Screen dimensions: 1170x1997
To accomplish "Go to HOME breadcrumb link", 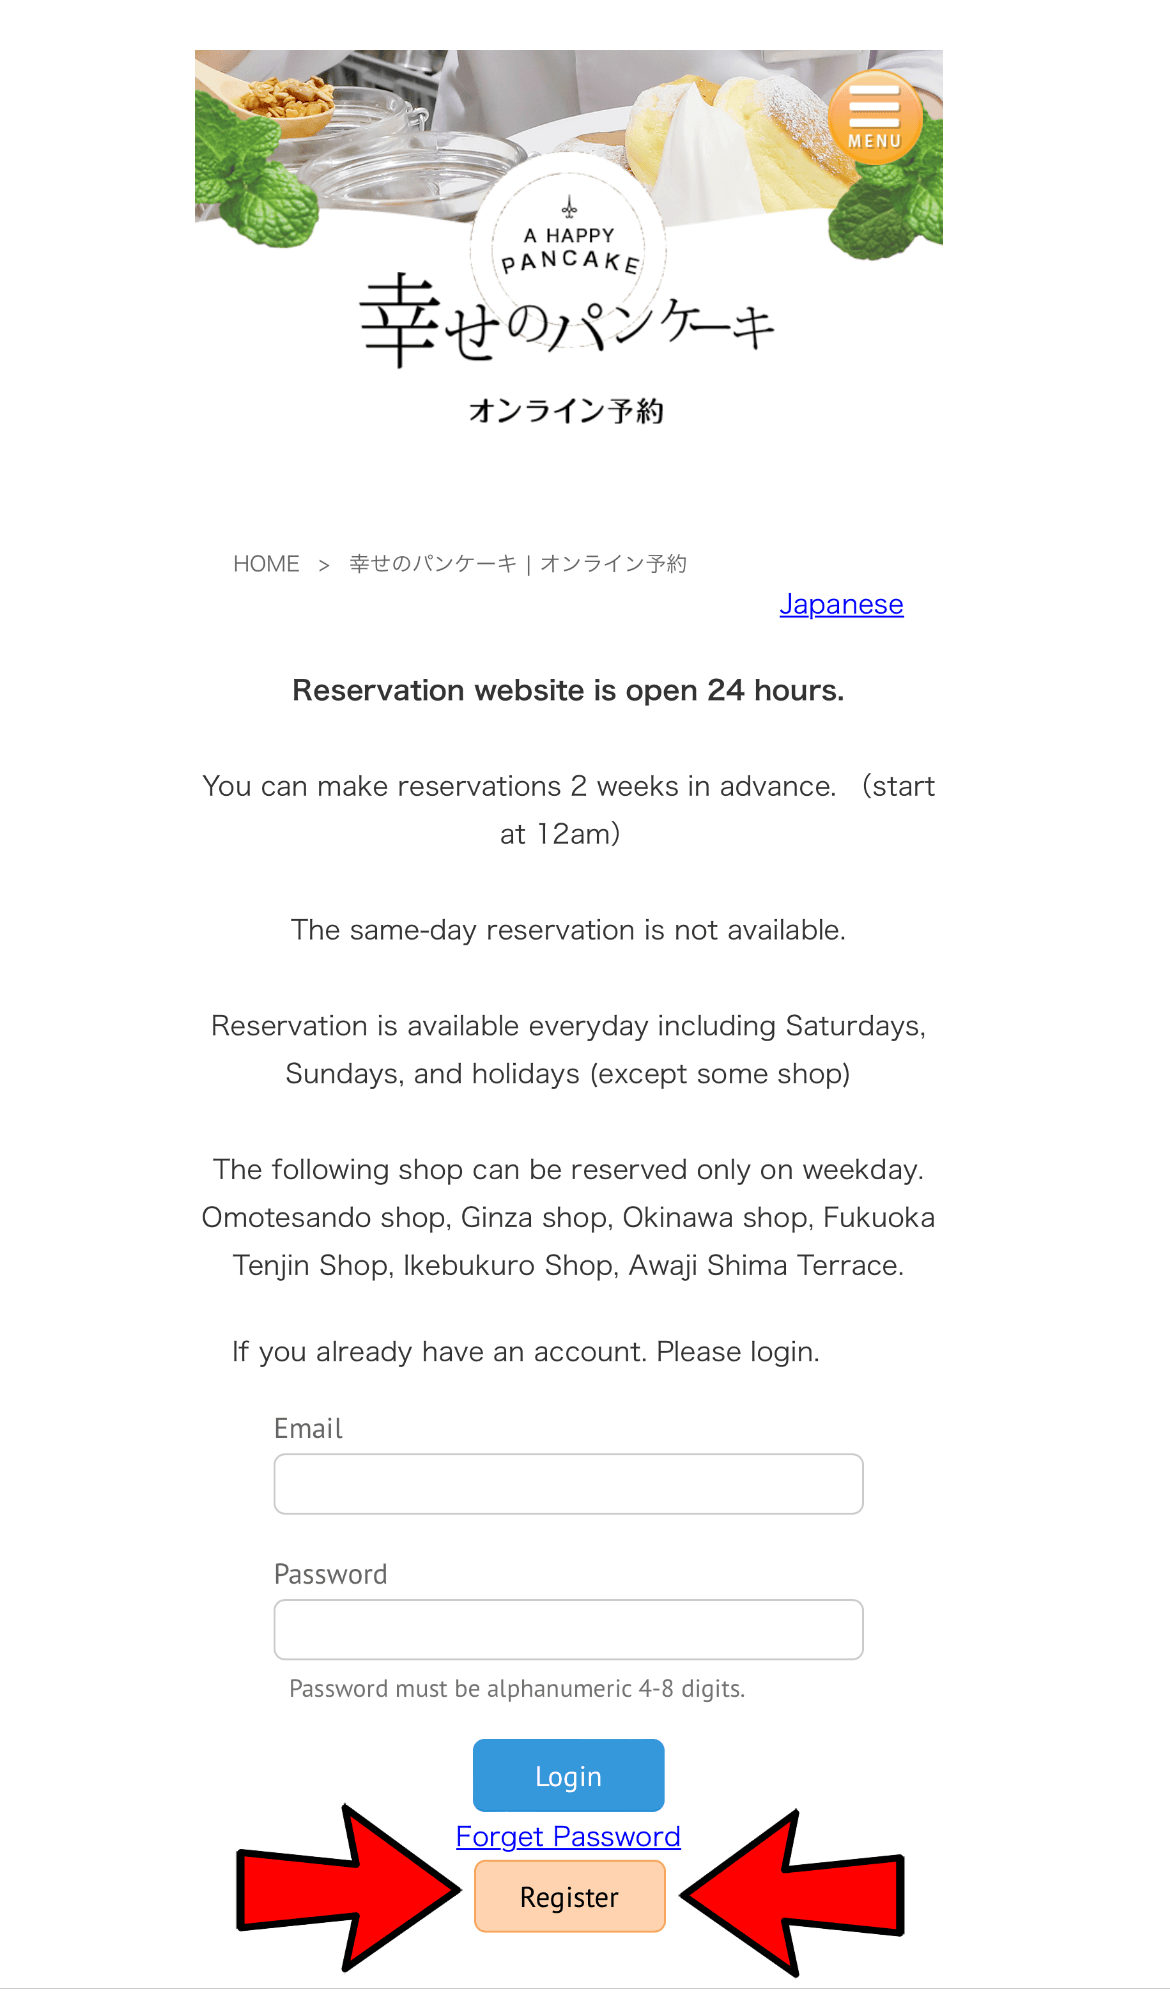I will pos(266,564).
